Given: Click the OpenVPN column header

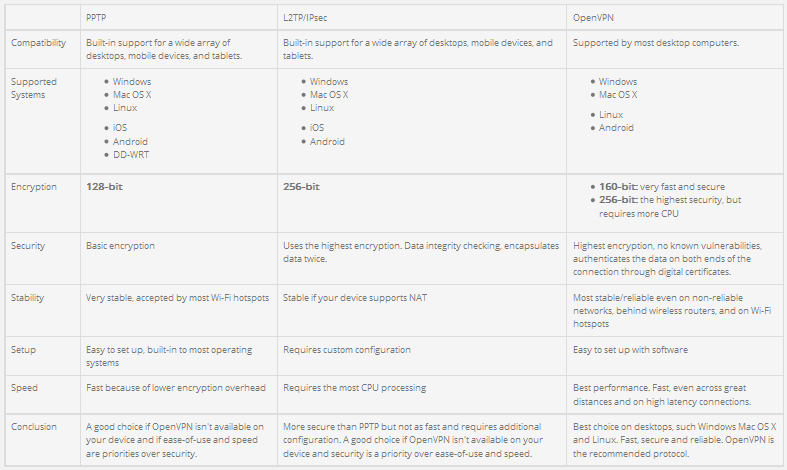Looking at the screenshot, I should pos(596,19).
